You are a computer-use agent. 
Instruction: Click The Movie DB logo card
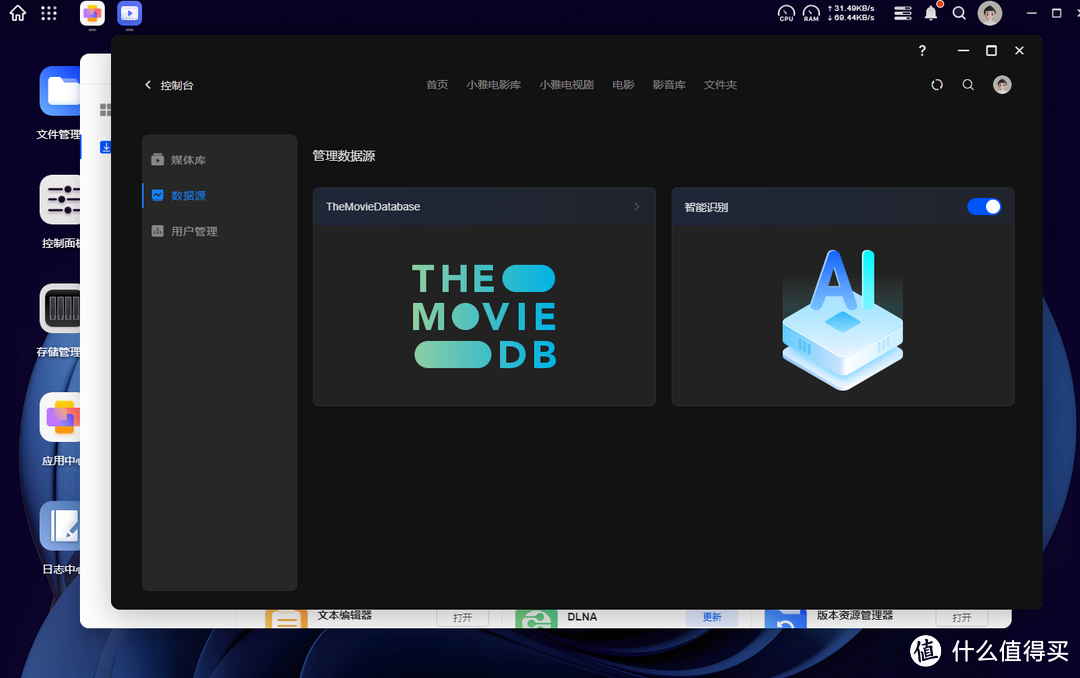tap(484, 315)
